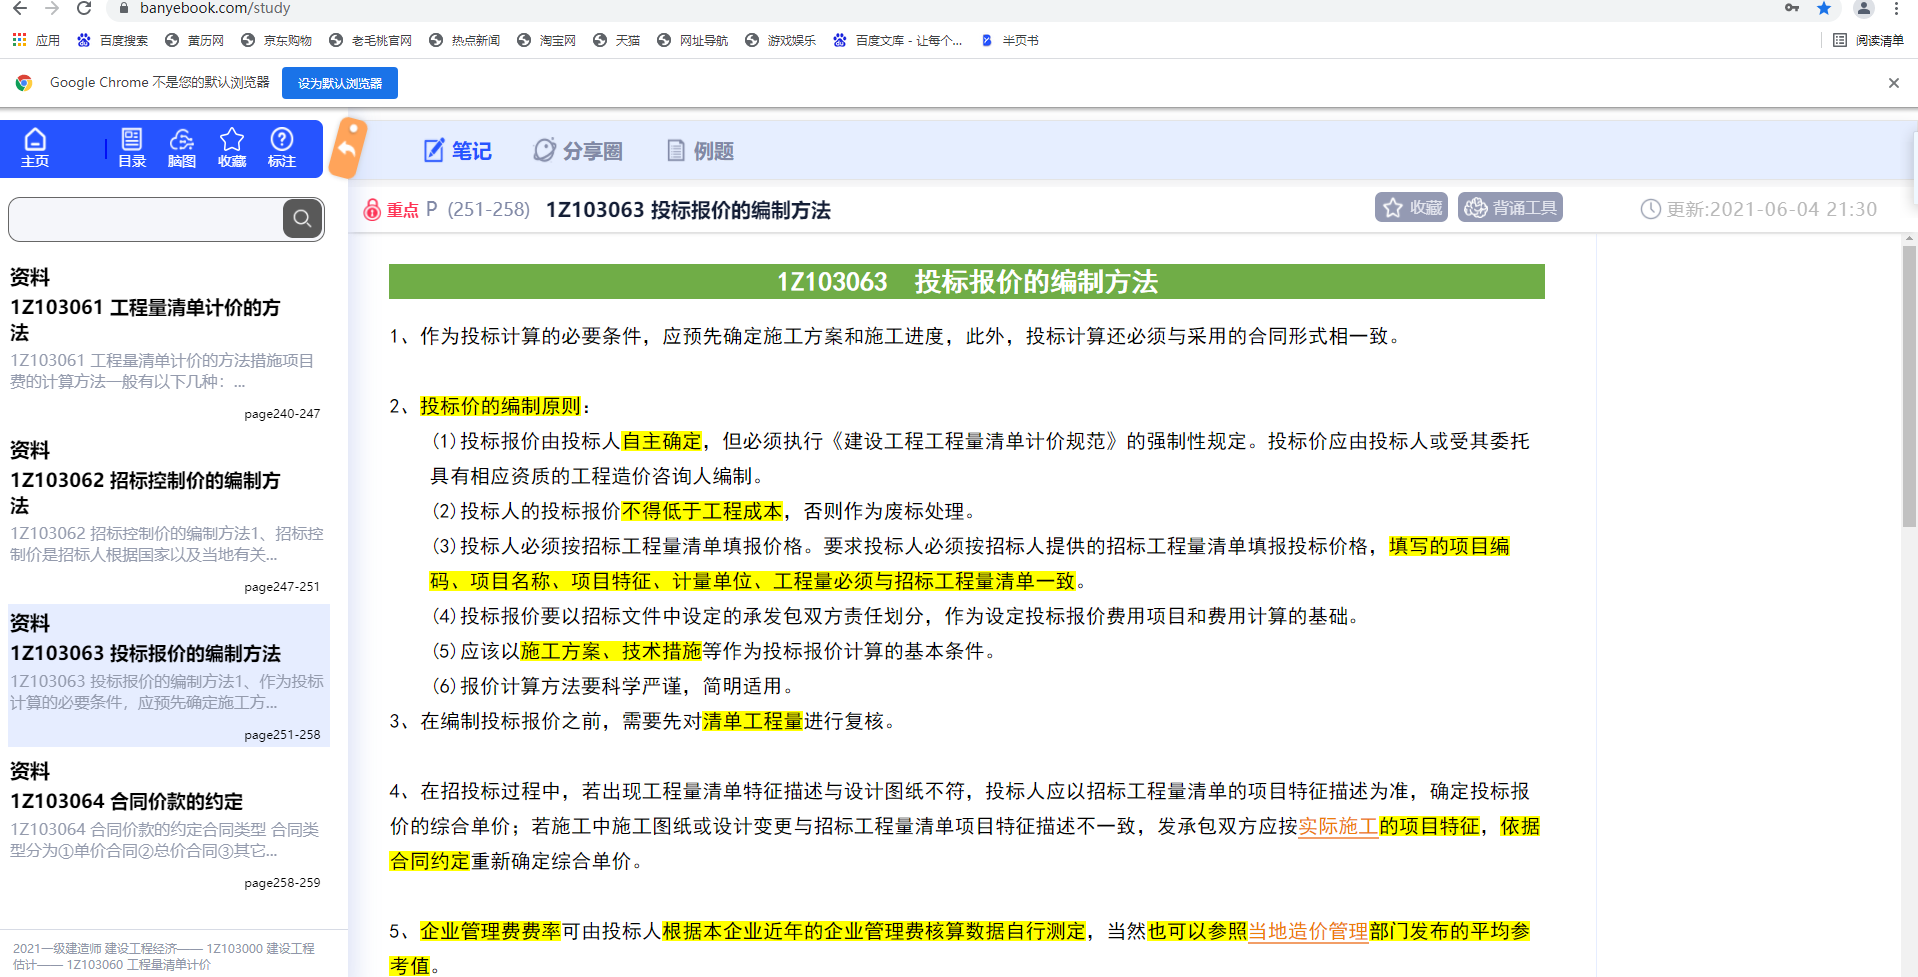
Task: Click the bookmark star in address bar
Action: [x=1824, y=8]
